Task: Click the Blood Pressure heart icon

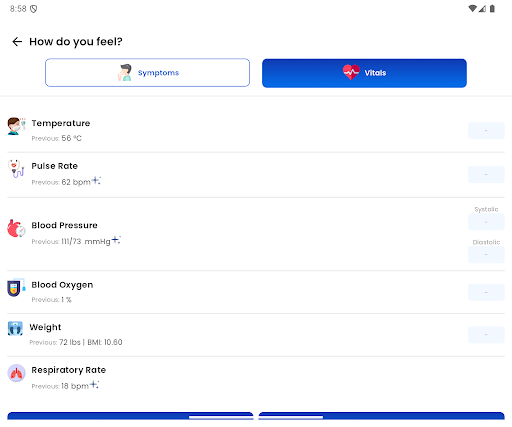Action: pyautogui.click(x=16, y=228)
